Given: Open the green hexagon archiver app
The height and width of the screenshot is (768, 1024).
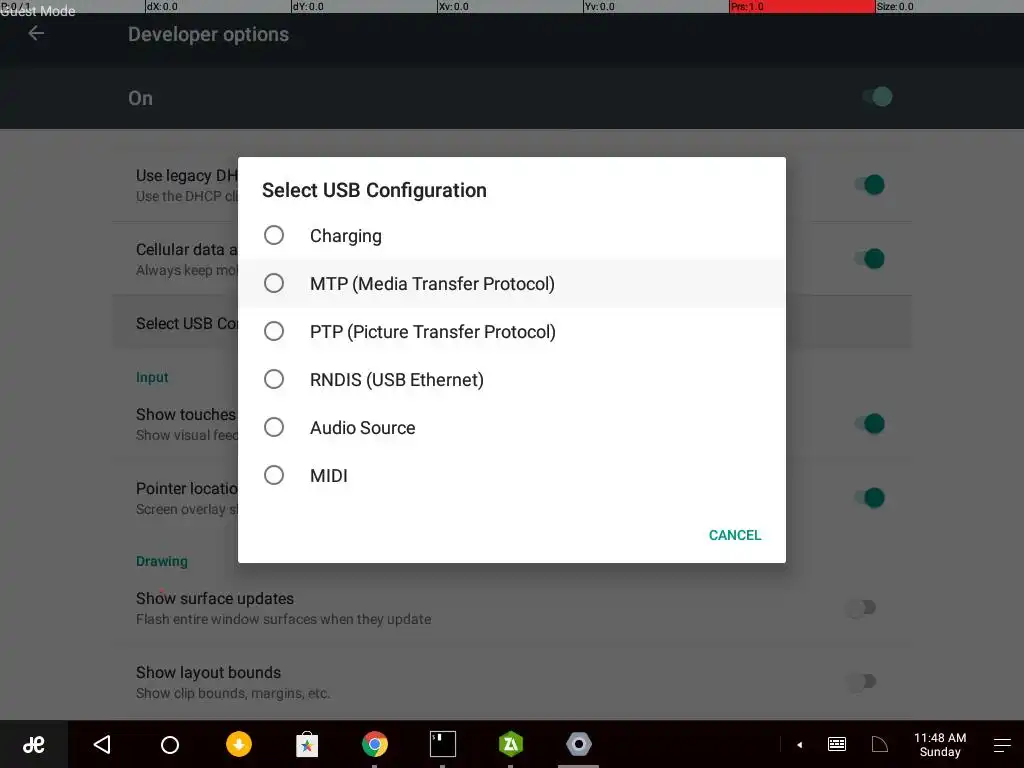Looking at the screenshot, I should 511,744.
